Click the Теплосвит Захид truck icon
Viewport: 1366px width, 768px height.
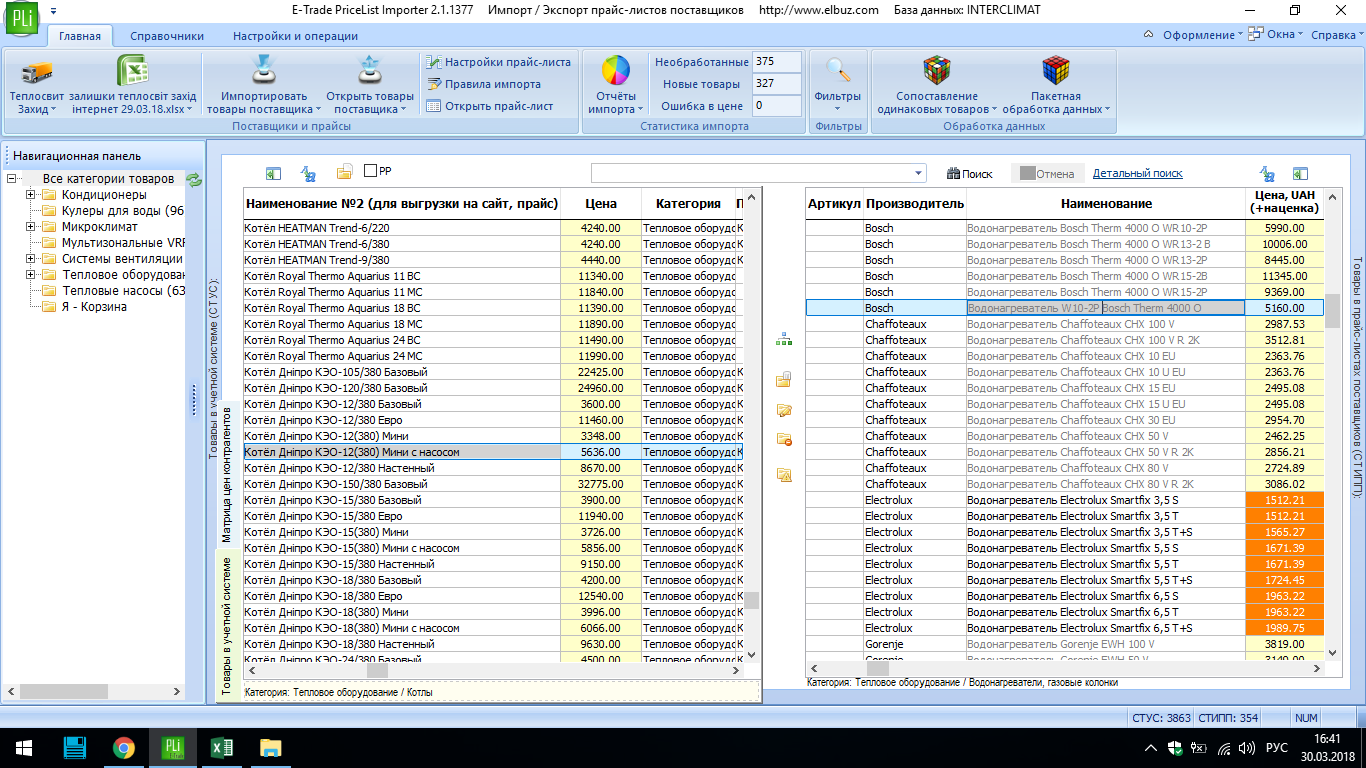[x=37, y=72]
